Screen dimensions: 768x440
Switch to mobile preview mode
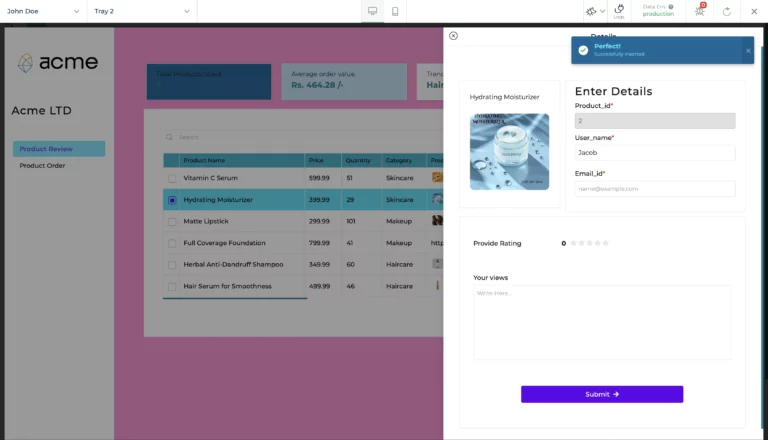click(395, 11)
